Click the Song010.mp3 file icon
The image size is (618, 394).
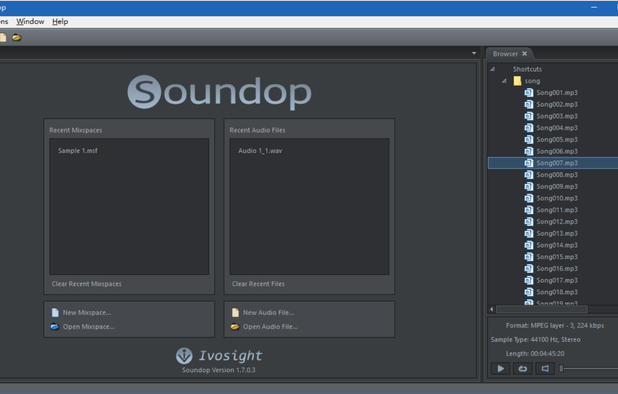(529, 198)
